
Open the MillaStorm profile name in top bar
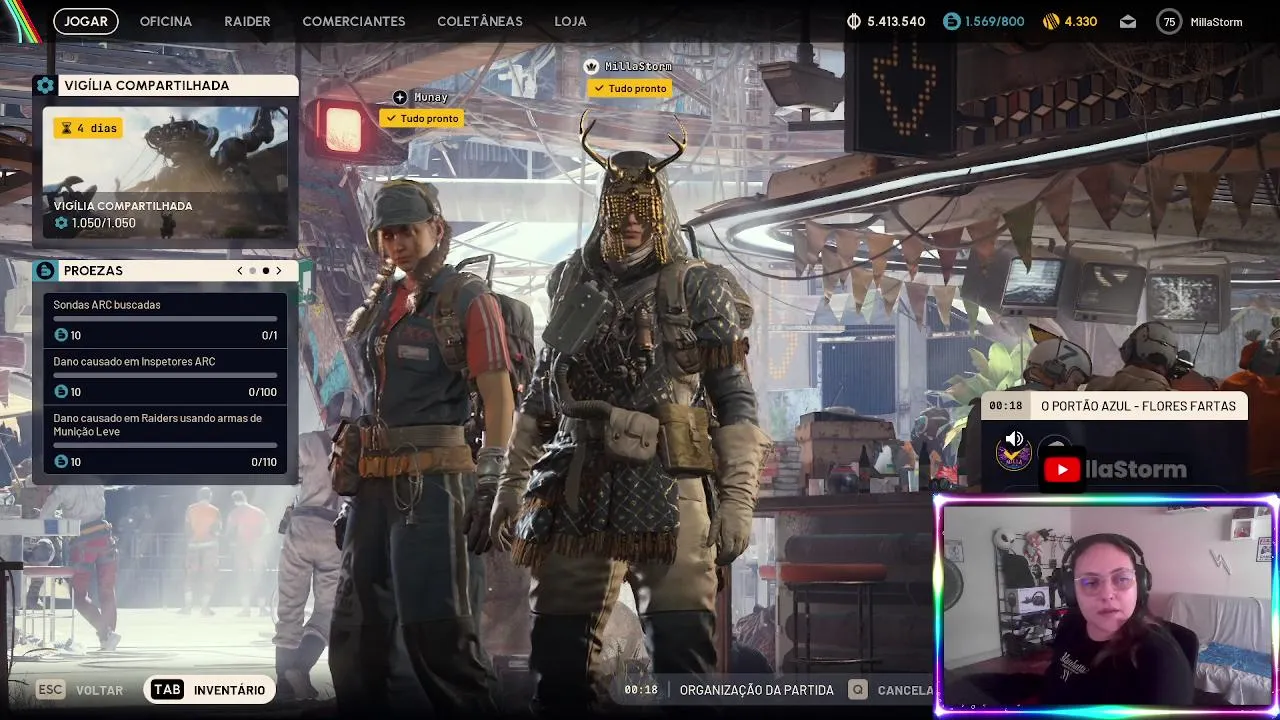pos(1216,22)
